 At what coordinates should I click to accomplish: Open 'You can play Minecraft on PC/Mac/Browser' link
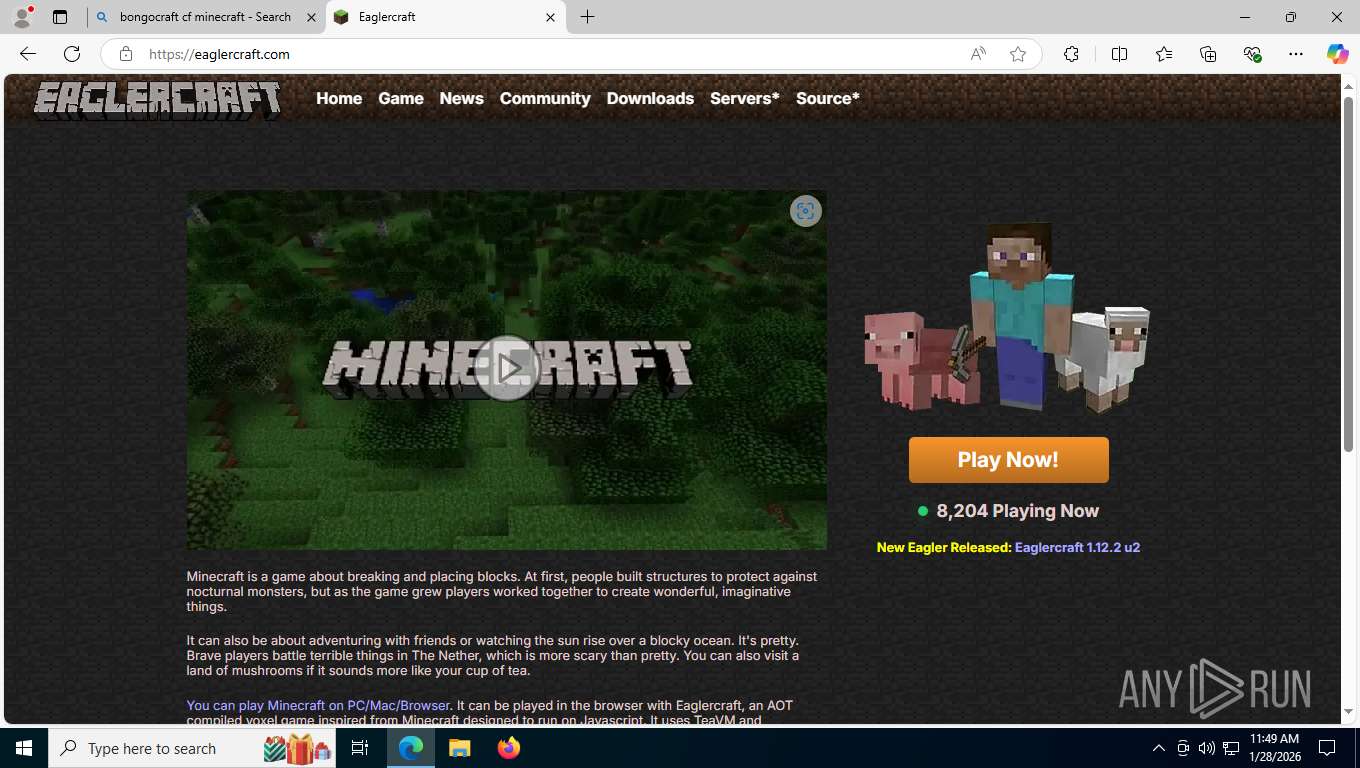(x=318, y=705)
